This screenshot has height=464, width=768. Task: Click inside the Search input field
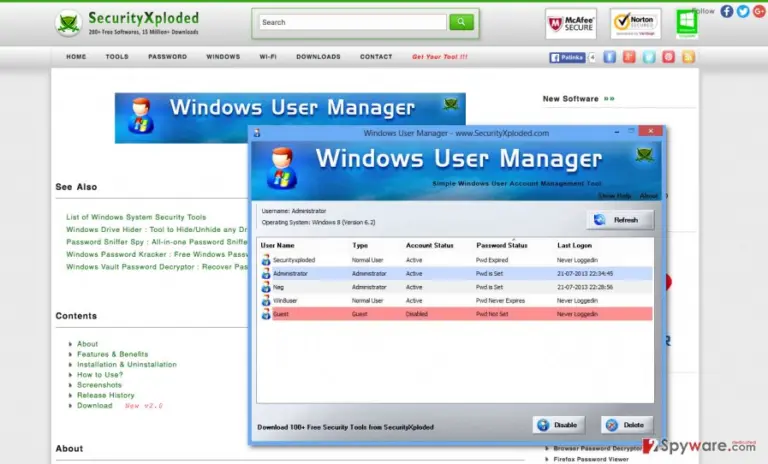click(x=353, y=22)
